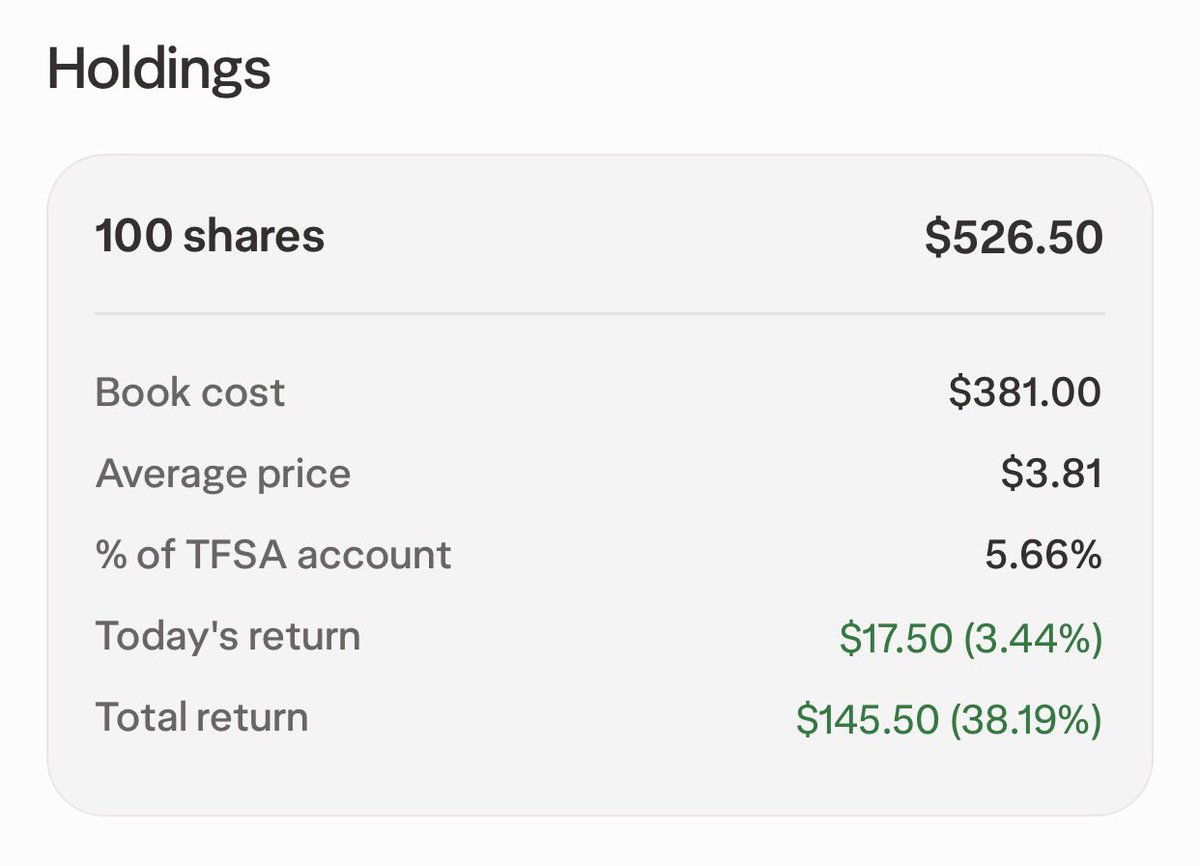Viewport: 1200px width, 866px height.
Task: Click the $3.81 average price value
Action: tap(1051, 473)
